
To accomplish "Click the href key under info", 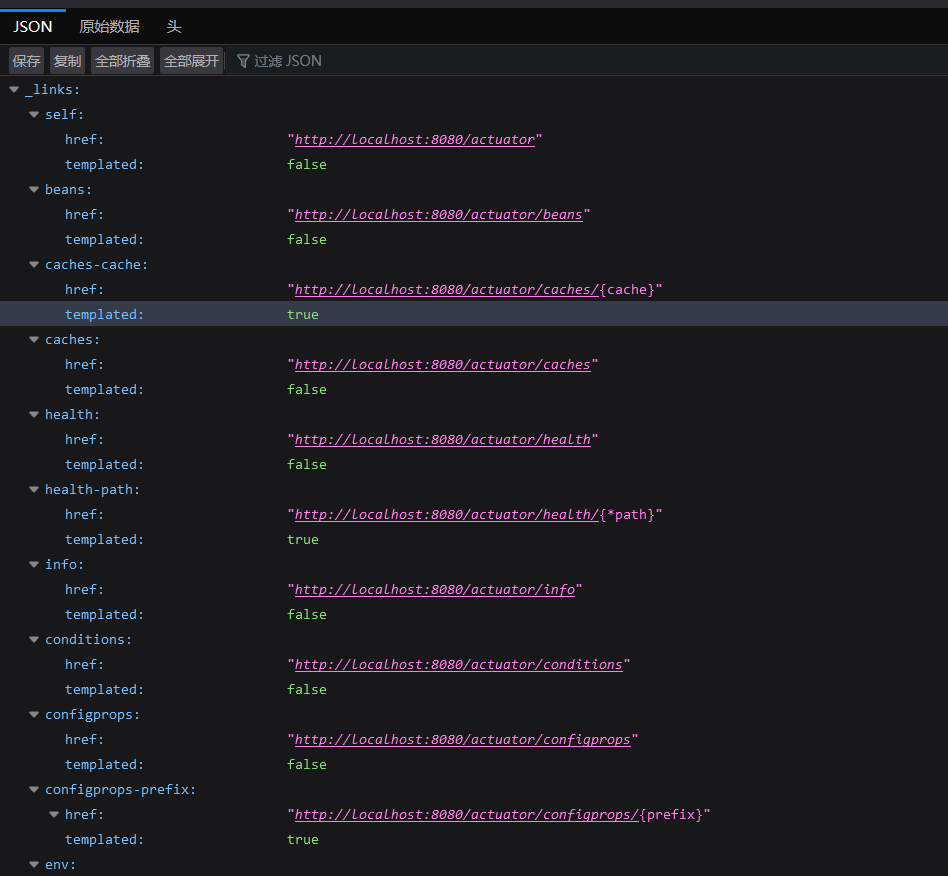I will click(x=84, y=589).
